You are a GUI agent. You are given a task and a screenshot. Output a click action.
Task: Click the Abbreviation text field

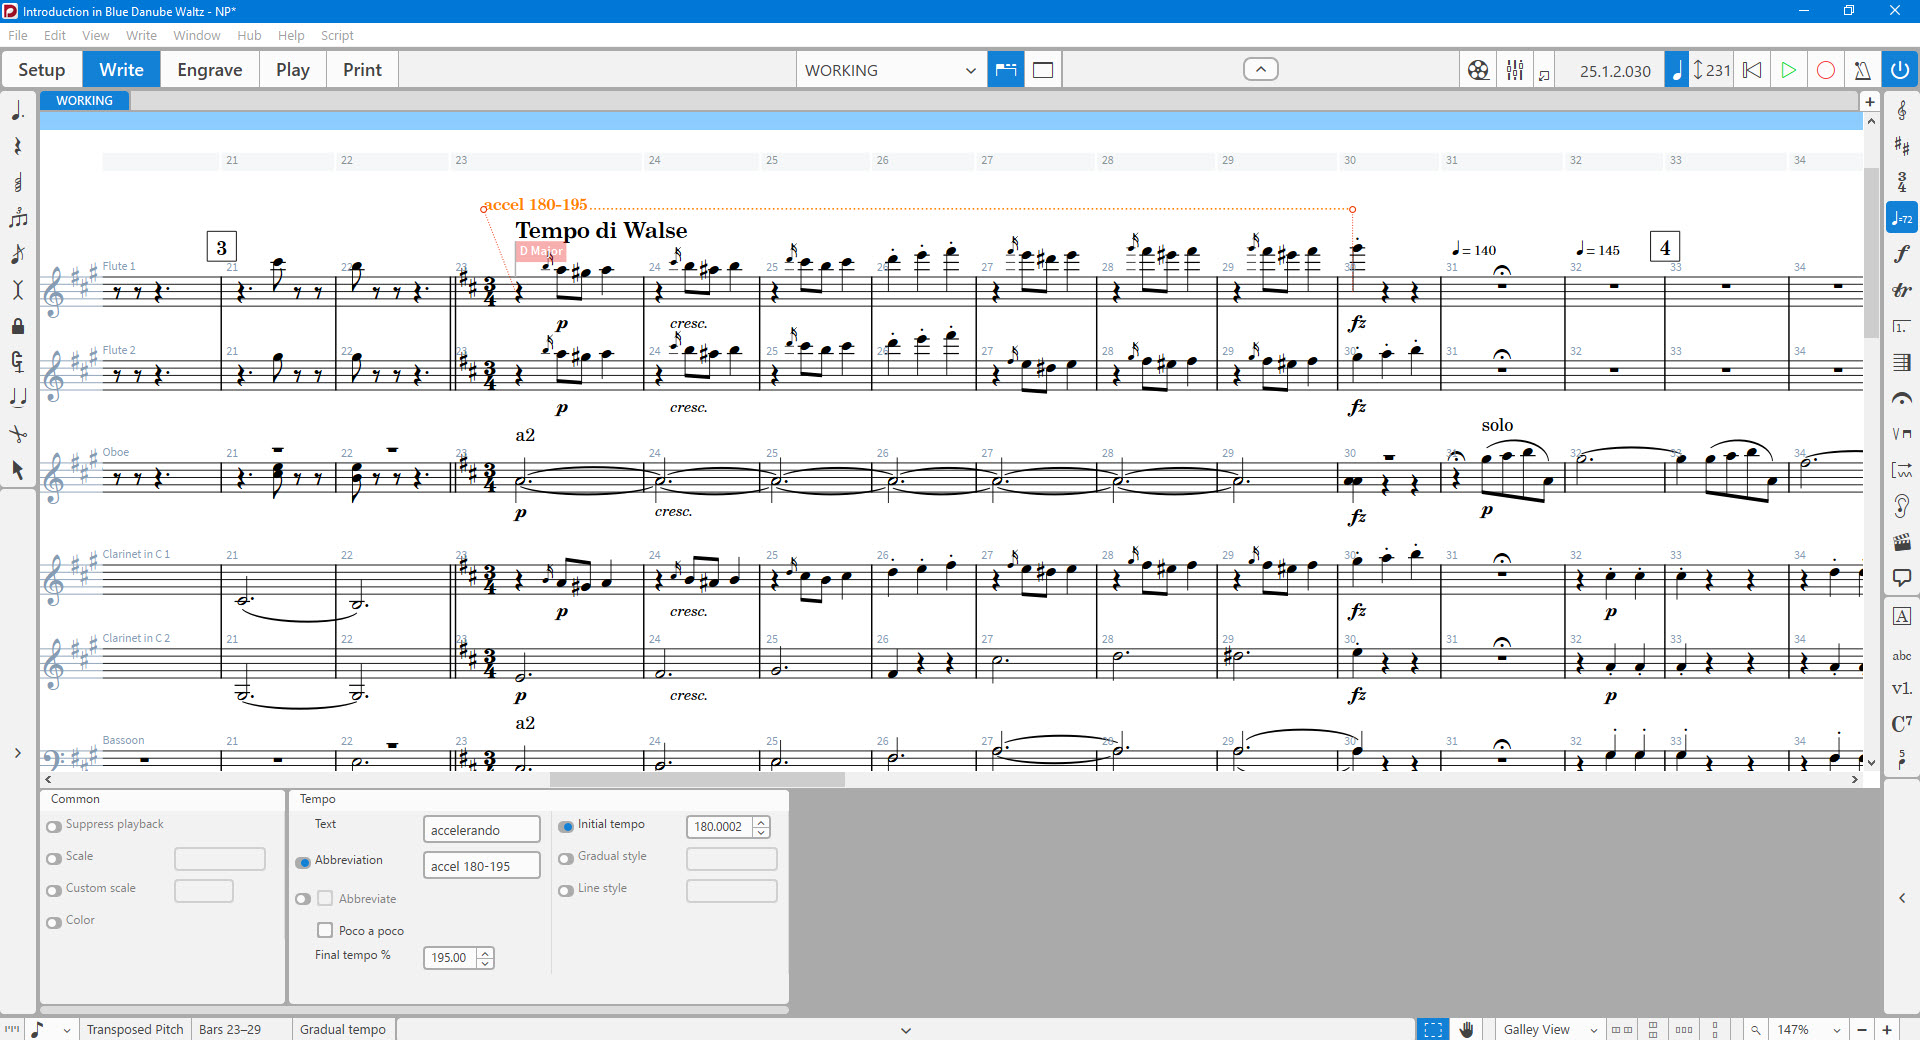tap(481, 866)
